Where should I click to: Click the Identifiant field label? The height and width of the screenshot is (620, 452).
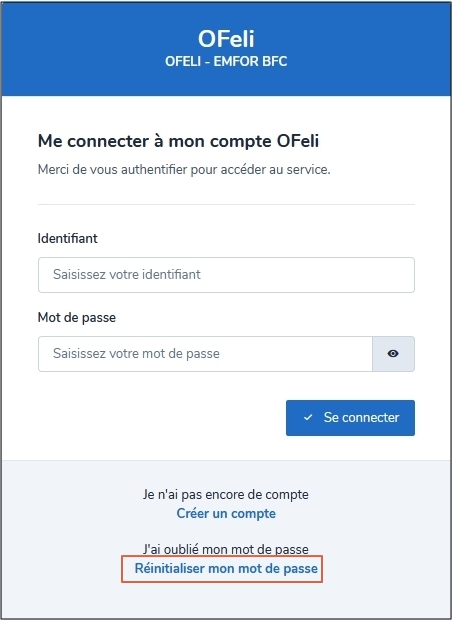point(68,238)
